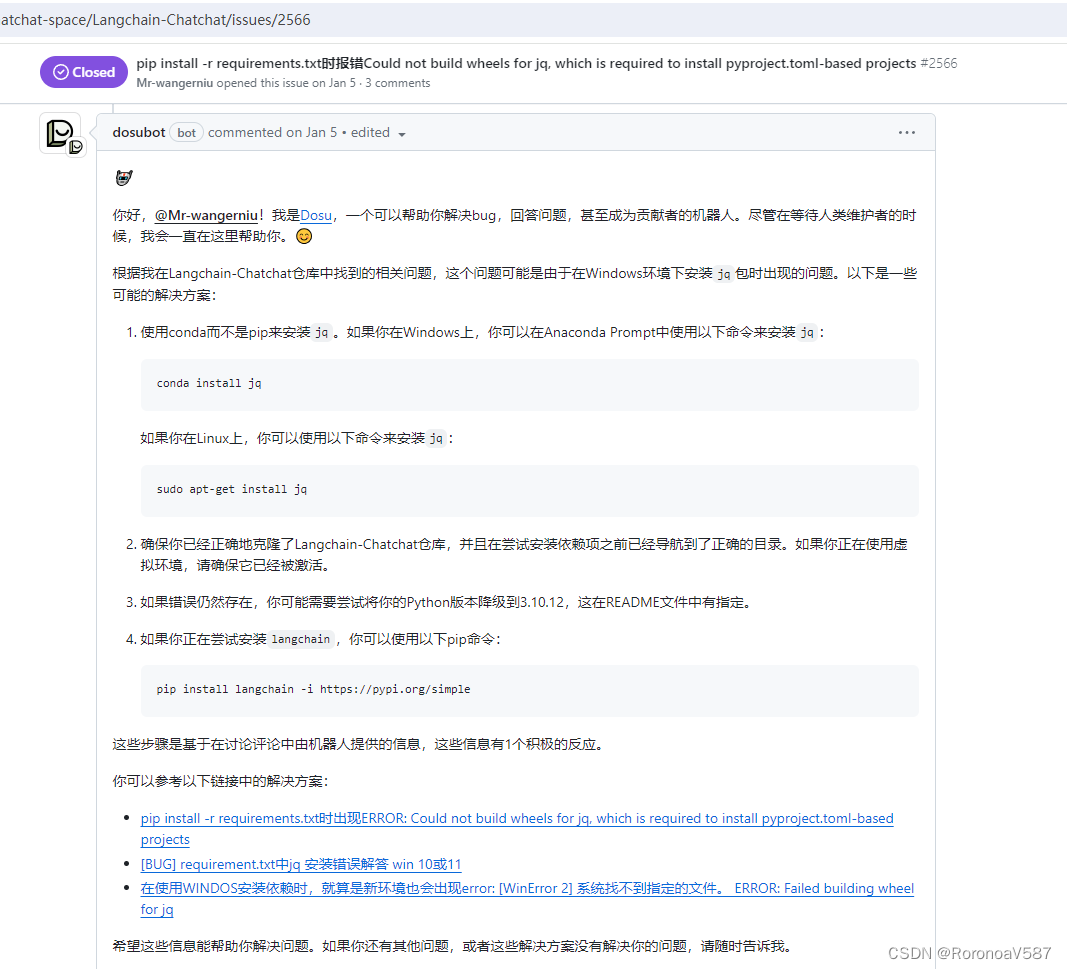The width and height of the screenshot is (1067, 969).
Task: Open the three-dot comment options menu
Action: coord(906,133)
